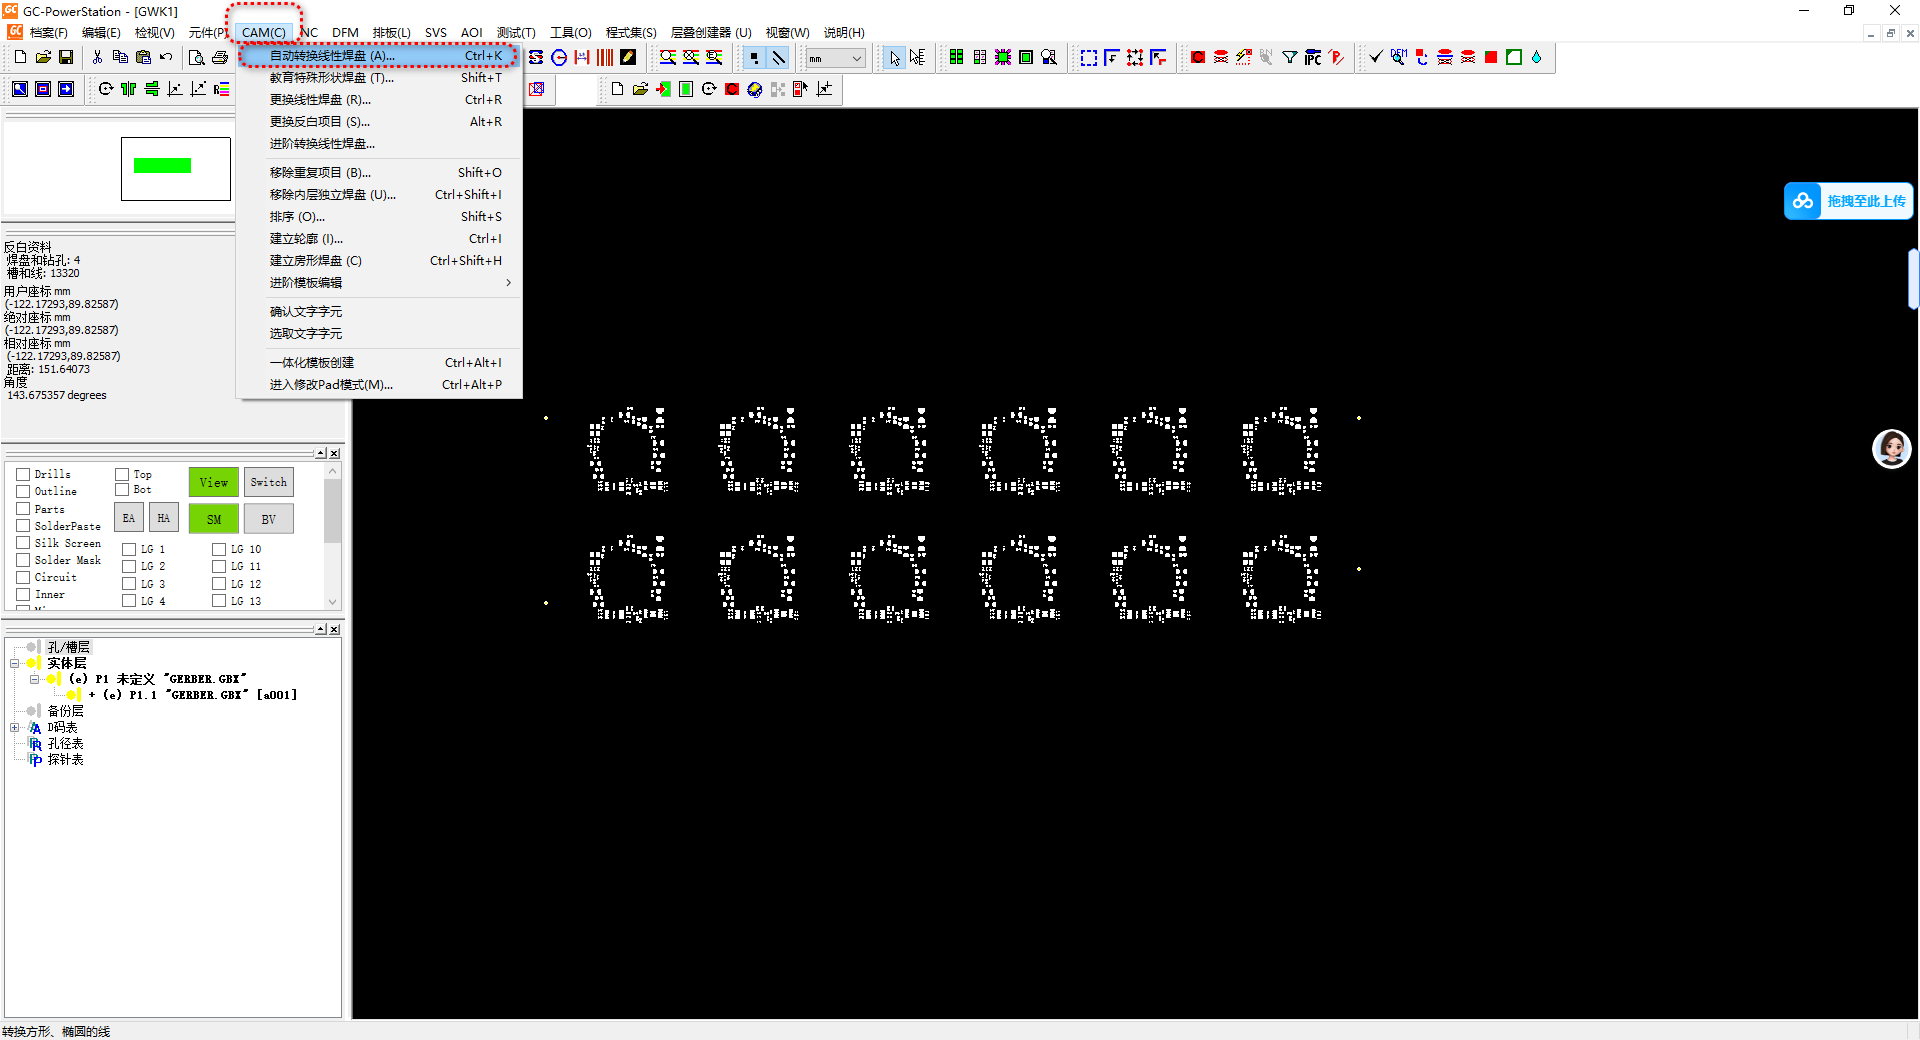Click the Save floppy disk icon
Image resolution: width=1920 pixels, height=1040 pixels.
point(66,58)
